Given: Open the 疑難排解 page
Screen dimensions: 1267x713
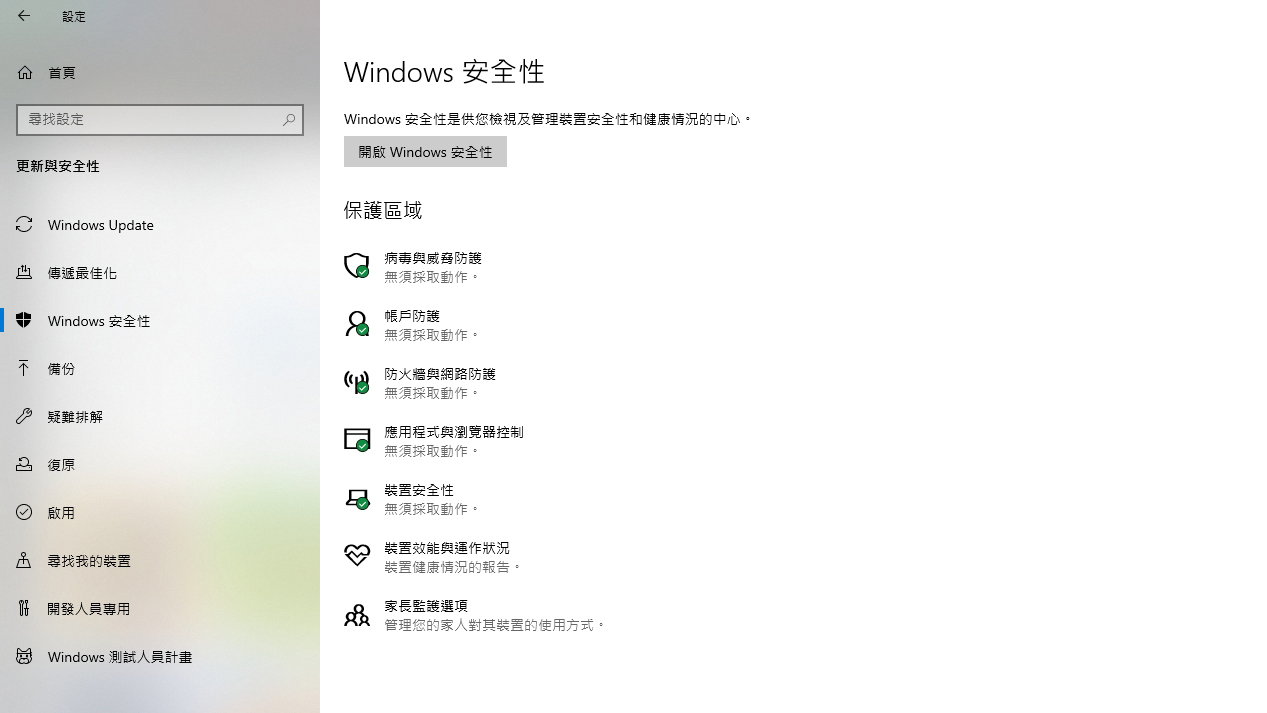Looking at the screenshot, I should [x=160, y=416].
